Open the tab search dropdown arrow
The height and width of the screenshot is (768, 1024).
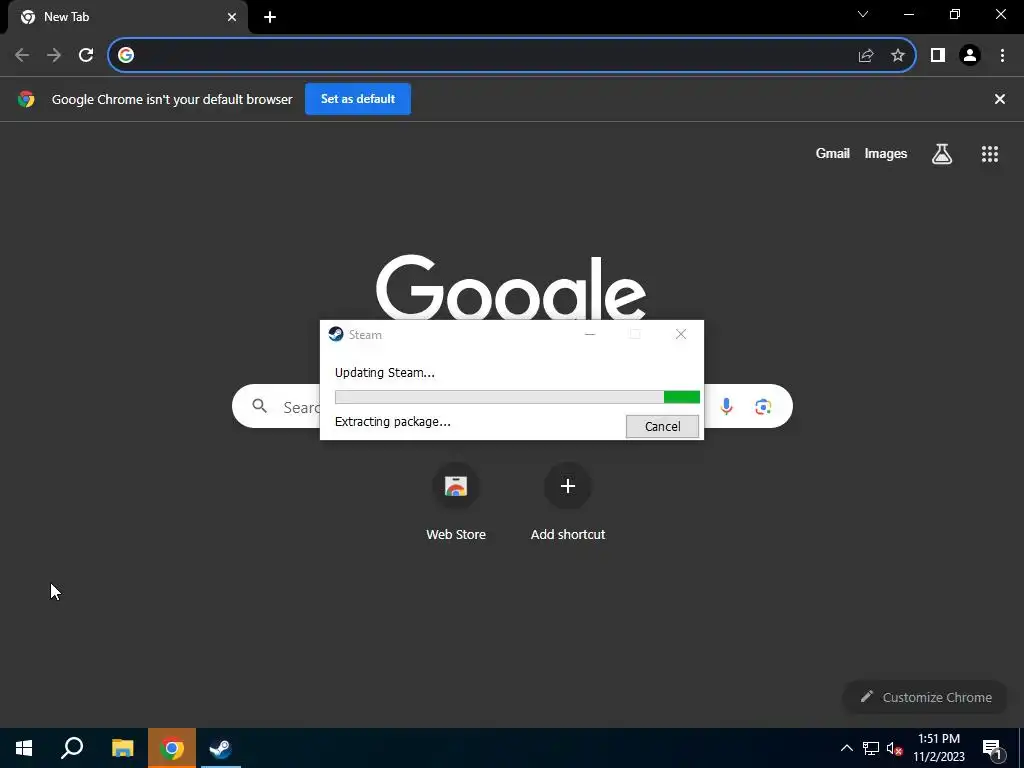(x=863, y=14)
